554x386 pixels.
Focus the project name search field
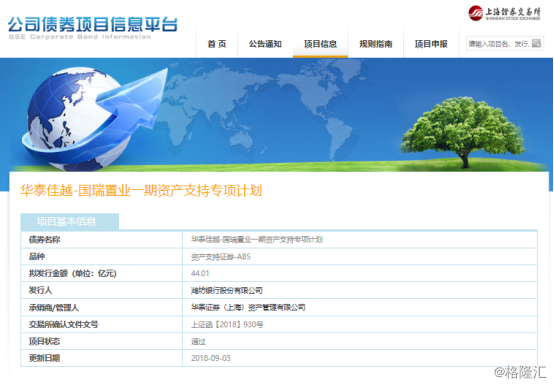point(499,43)
